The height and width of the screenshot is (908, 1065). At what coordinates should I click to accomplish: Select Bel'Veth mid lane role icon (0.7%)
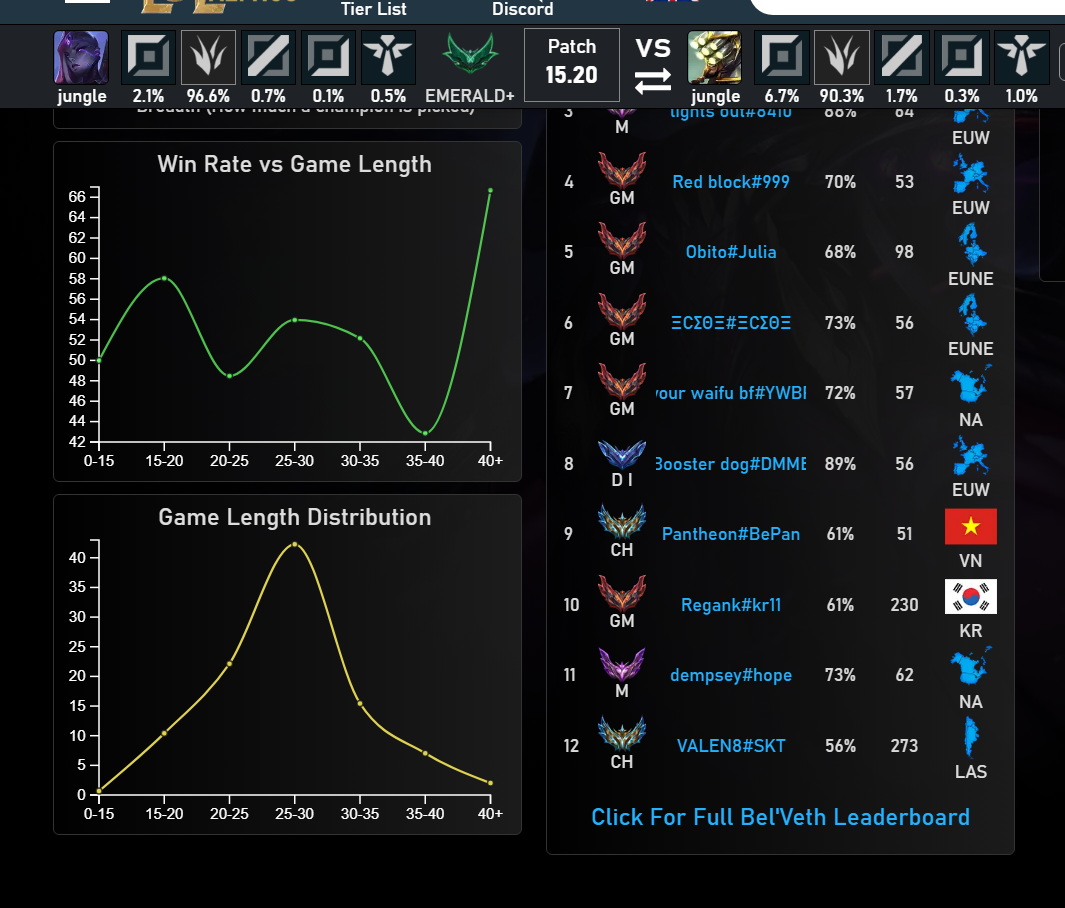pyautogui.click(x=268, y=57)
